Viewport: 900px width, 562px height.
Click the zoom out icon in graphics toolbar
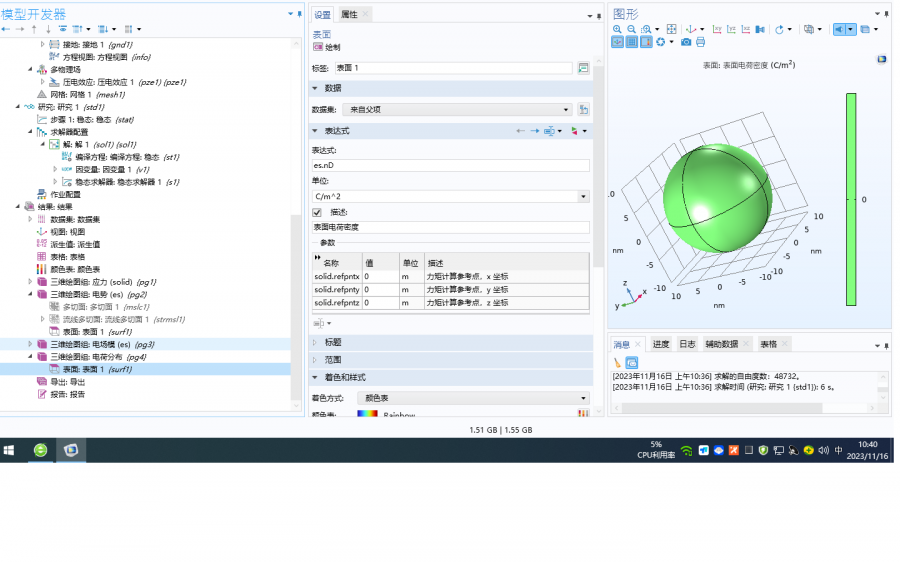click(x=632, y=29)
